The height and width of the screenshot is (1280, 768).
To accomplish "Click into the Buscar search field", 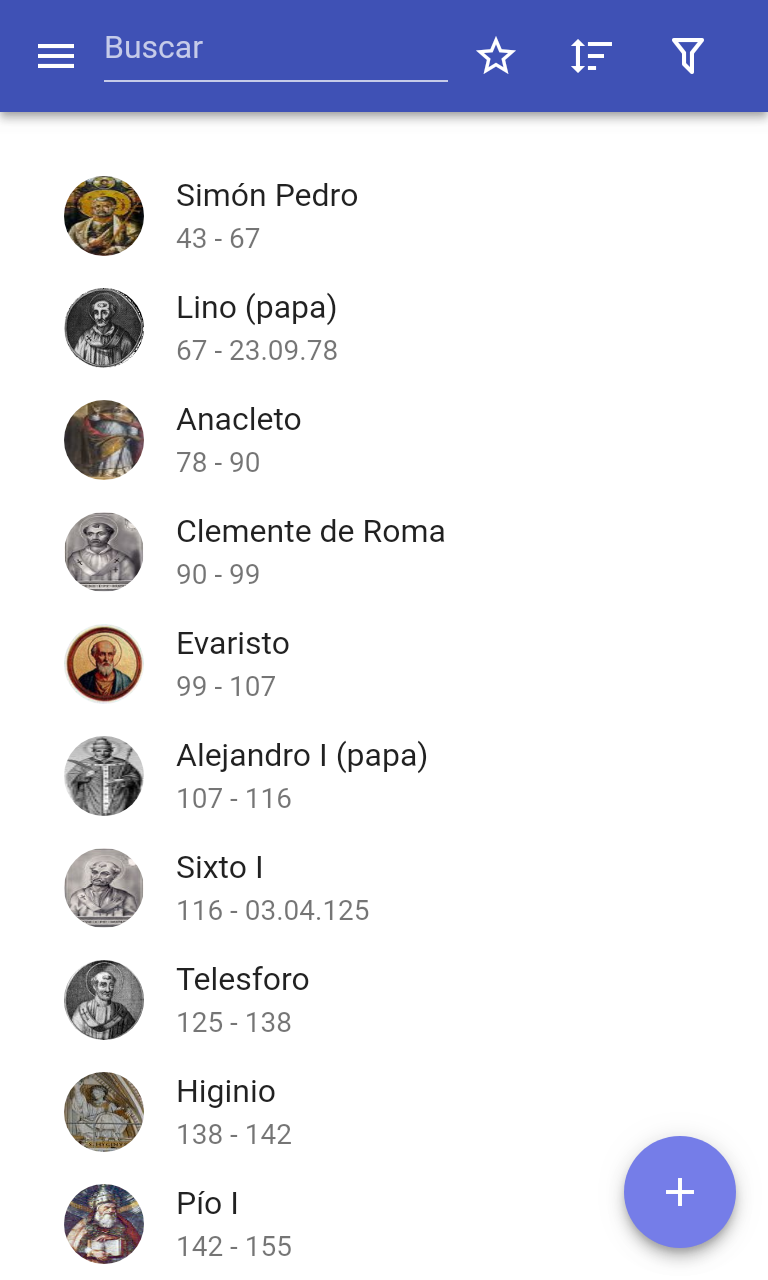I will click(x=276, y=50).
